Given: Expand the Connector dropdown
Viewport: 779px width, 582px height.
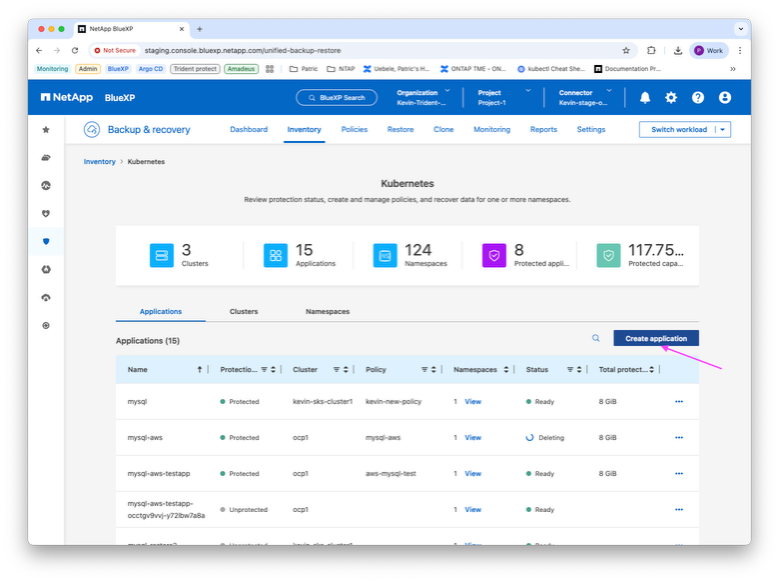Looking at the screenshot, I should pyautogui.click(x=609, y=90).
